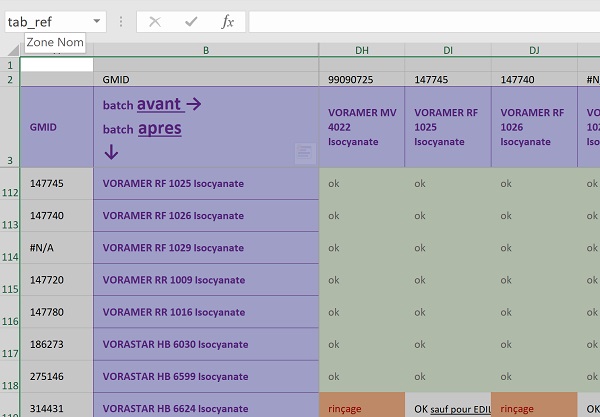Image resolution: width=600 pixels, height=417 pixels.
Task: Click GMID 147745 cell in row 112
Action: pos(57,184)
